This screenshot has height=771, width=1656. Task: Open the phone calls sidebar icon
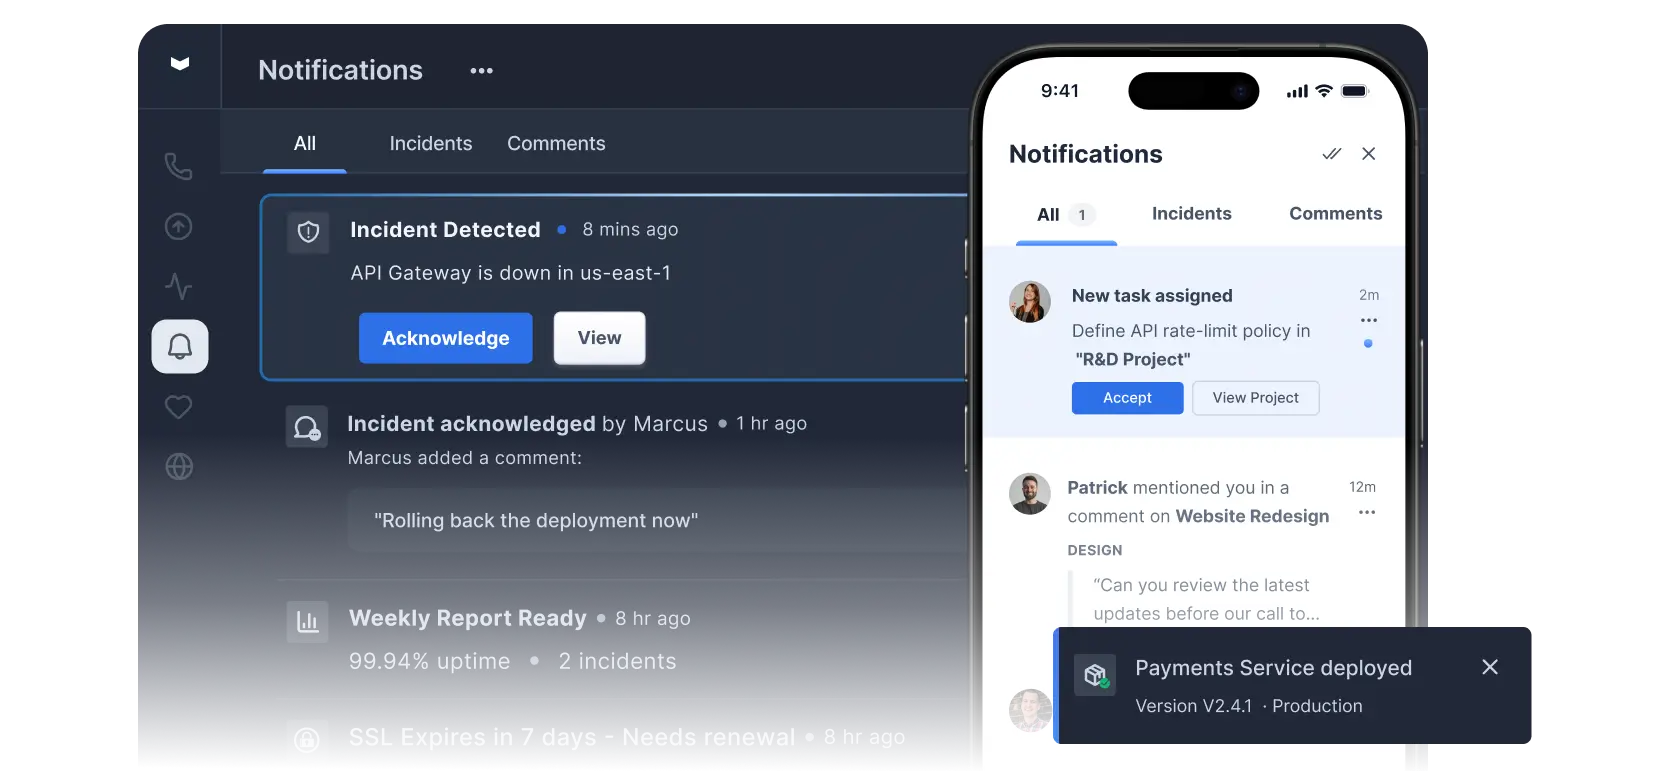179,166
